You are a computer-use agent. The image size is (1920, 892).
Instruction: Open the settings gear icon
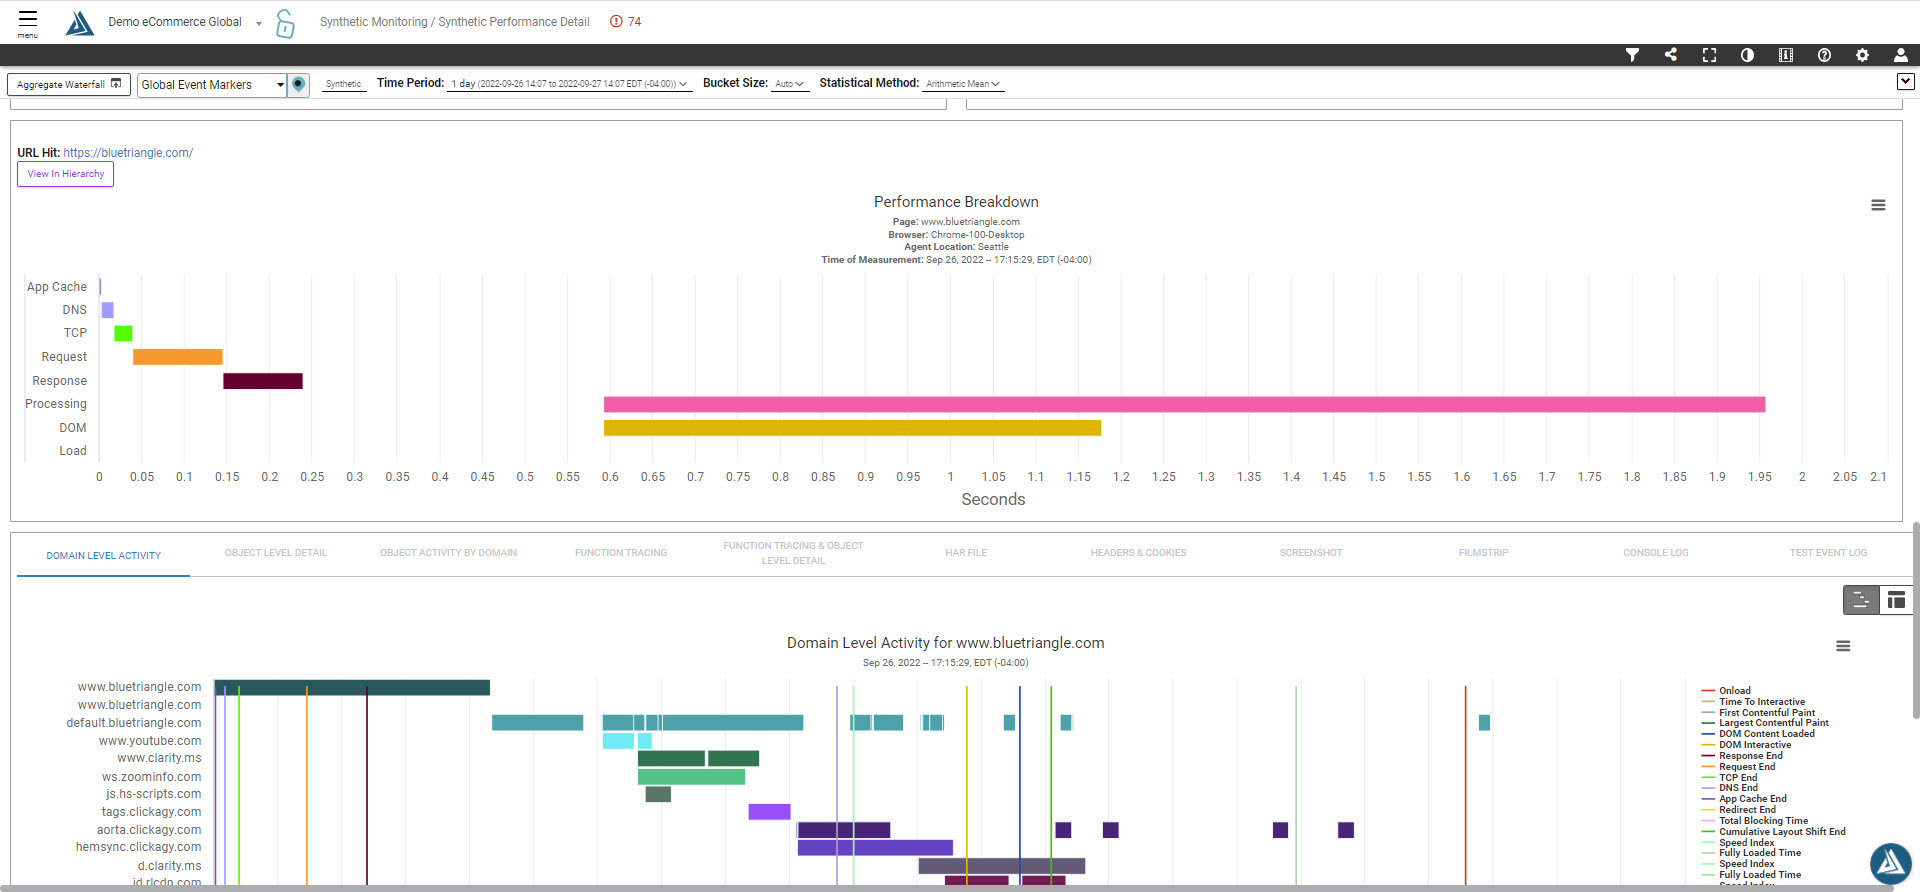tap(1862, 55)
